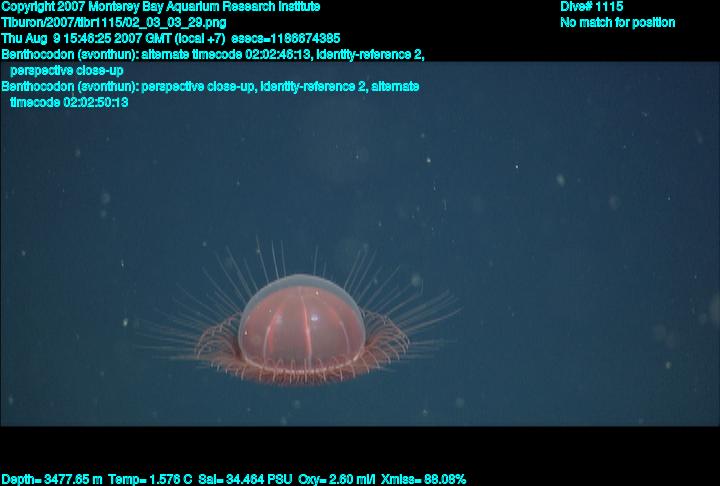Click the Xmiss= 88.08% reading
Screen dimensions: 720x486
423,479
